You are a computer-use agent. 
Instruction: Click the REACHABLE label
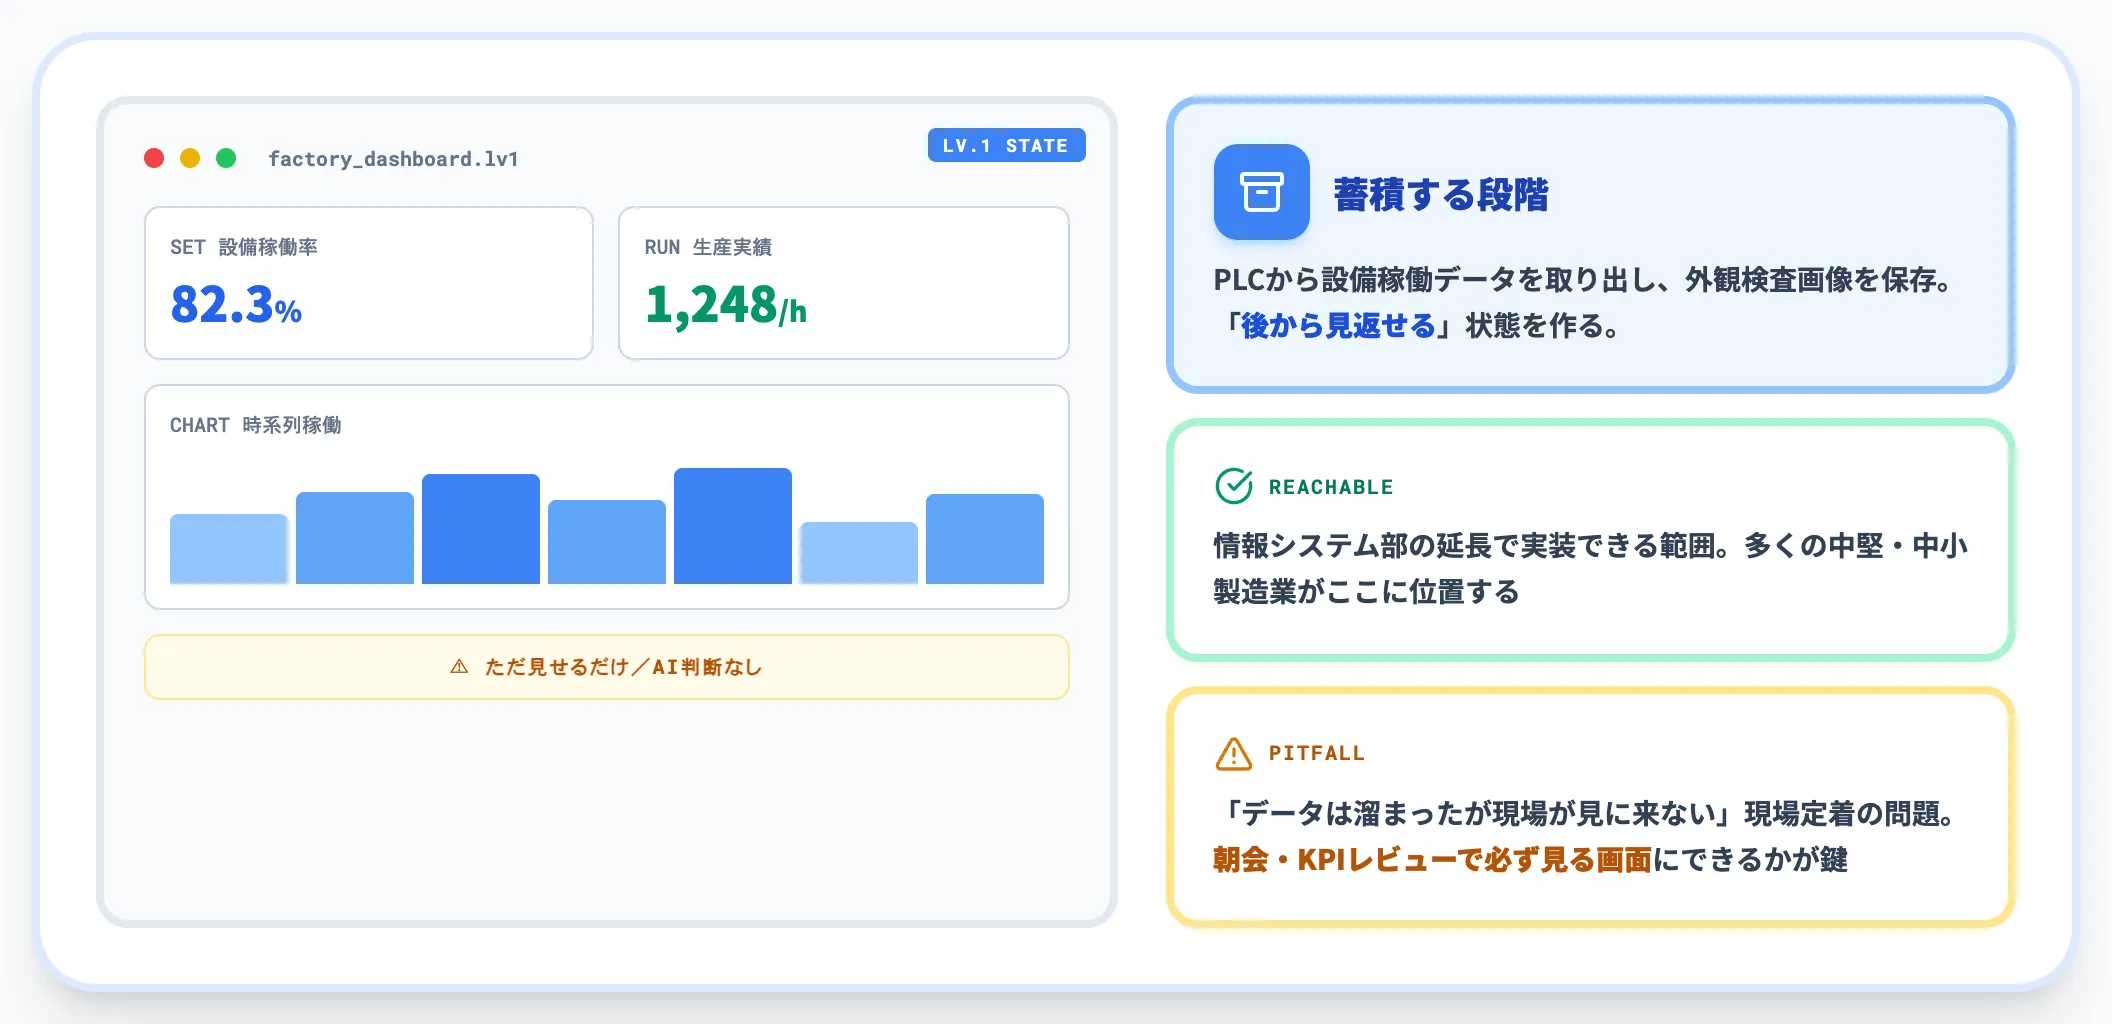pos(1331,487)
